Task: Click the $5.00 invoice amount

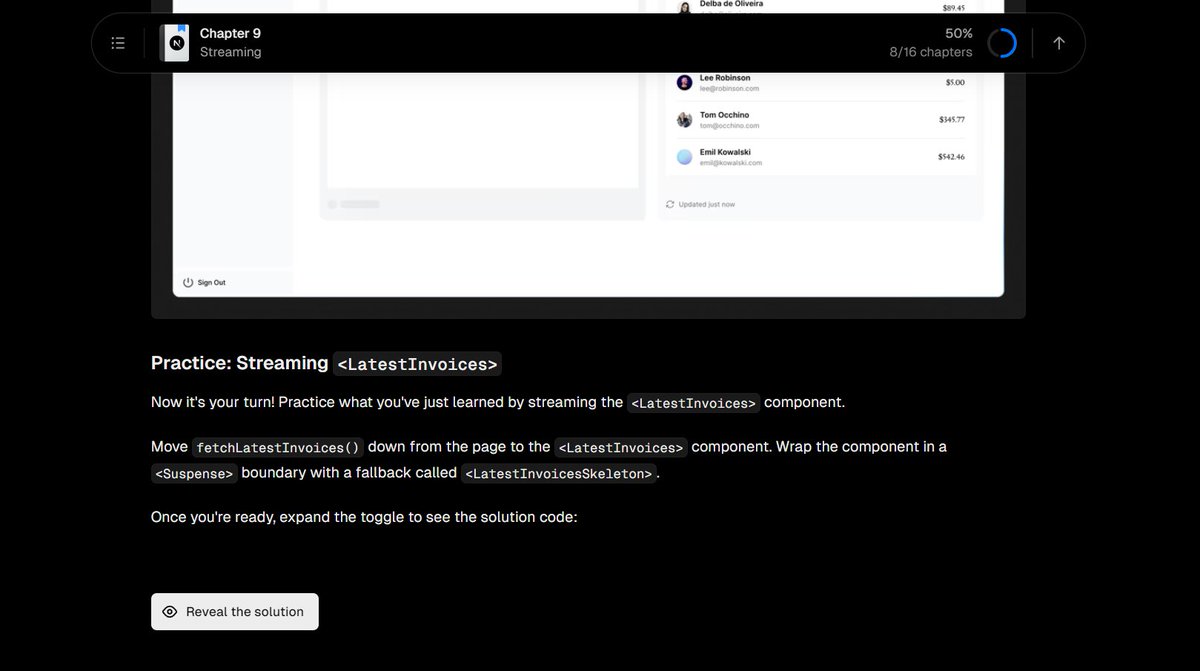Action: [x=955, y=82]
